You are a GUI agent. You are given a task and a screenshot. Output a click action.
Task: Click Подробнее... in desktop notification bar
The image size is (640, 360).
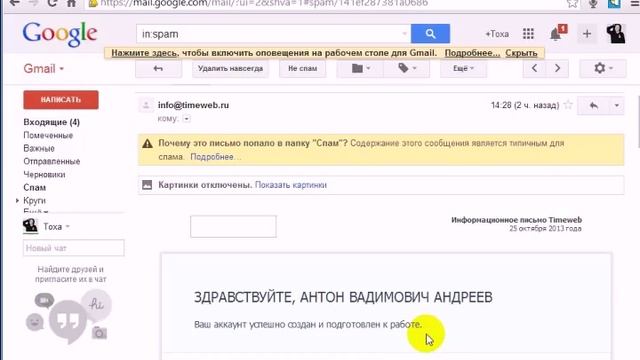coord(472,53)
